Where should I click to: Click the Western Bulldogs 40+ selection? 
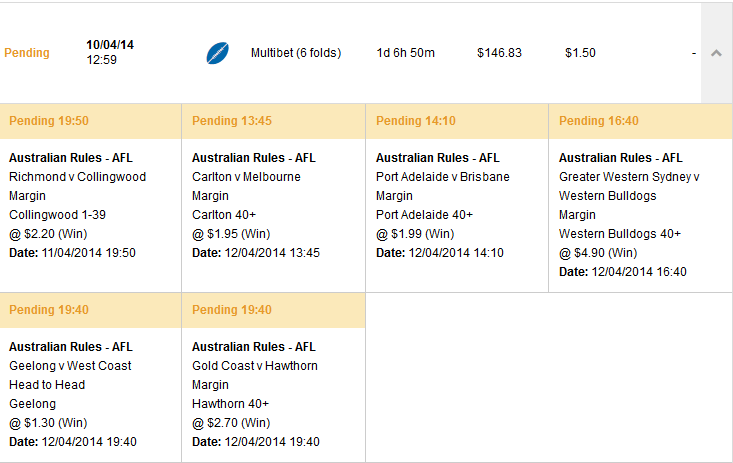[x=620, y=234]
